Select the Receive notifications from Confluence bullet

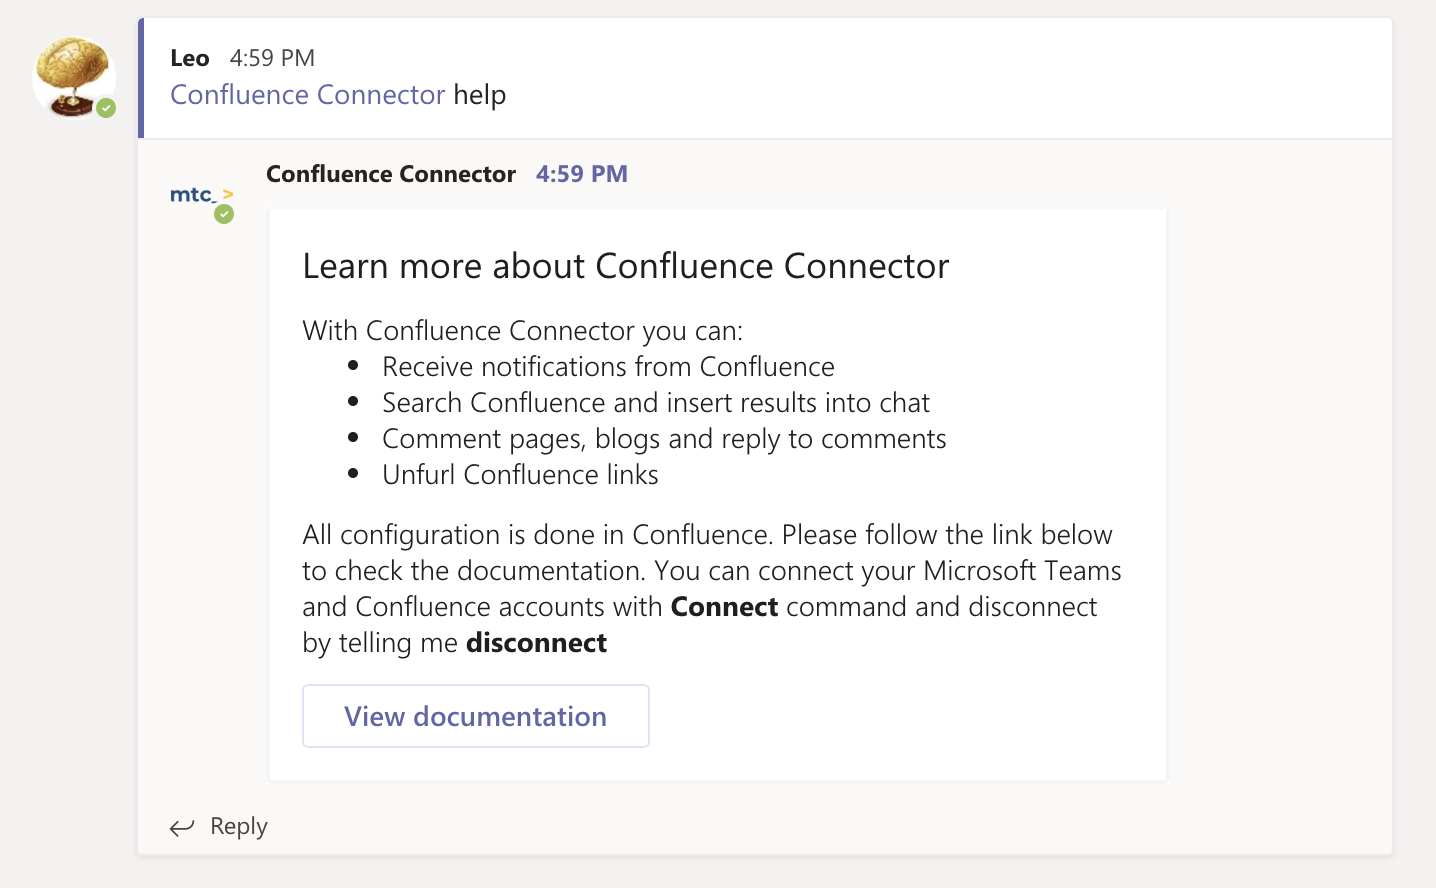[x=608, y=367]
